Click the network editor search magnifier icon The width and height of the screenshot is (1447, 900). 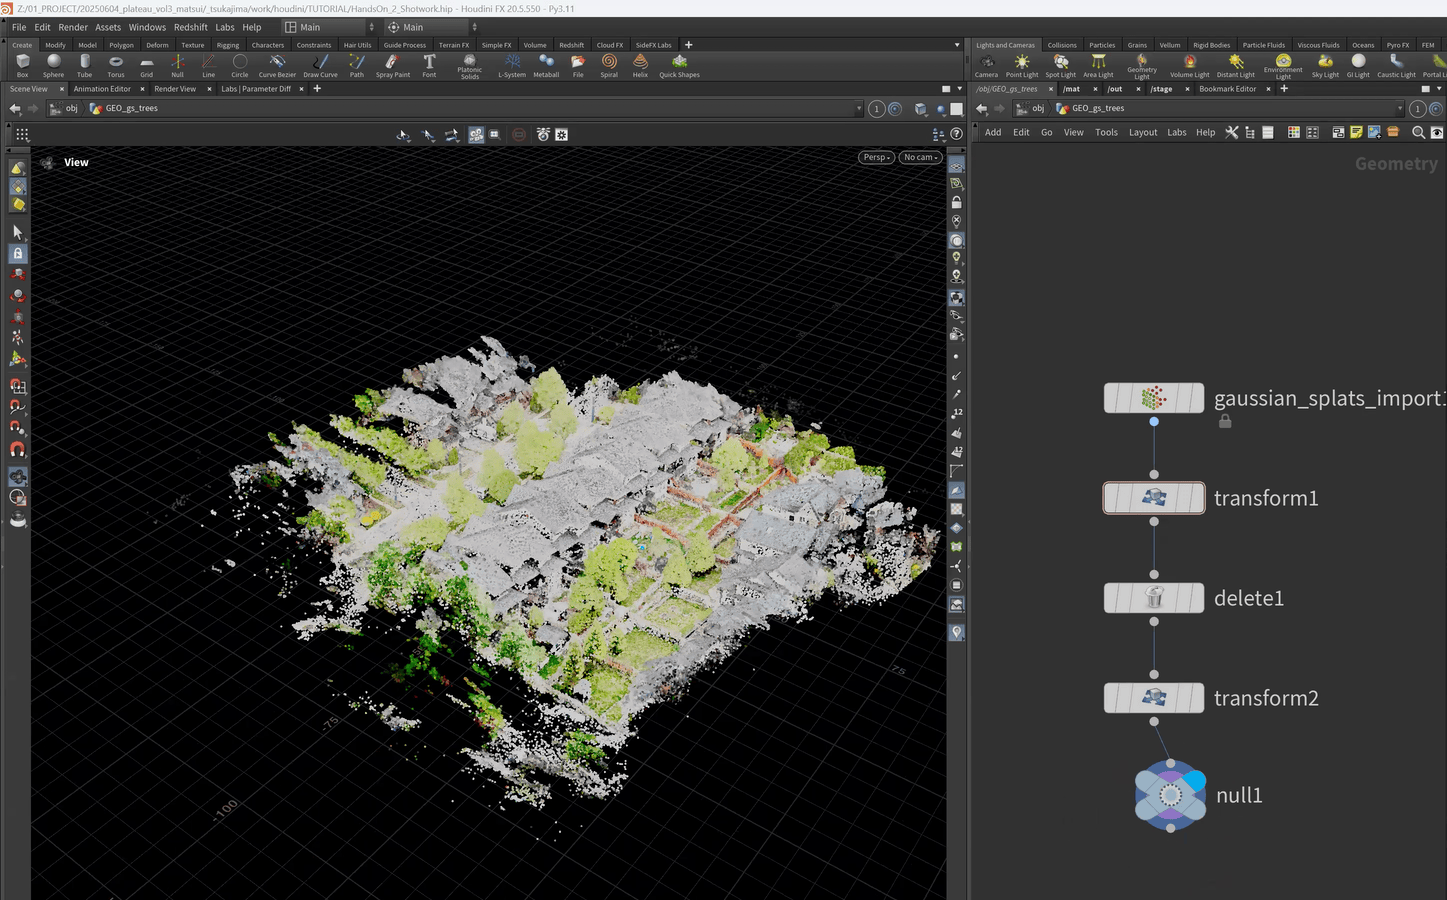tap(1417, 132)
